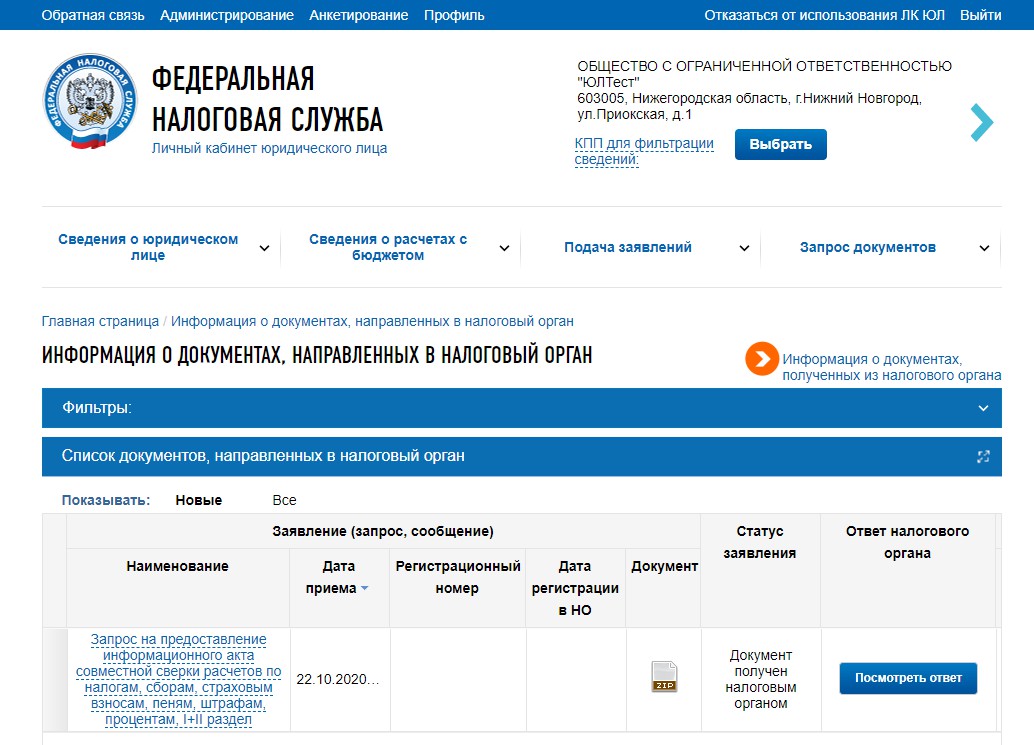Expand the Фильтры panel chevron

(x=983, y=408)
